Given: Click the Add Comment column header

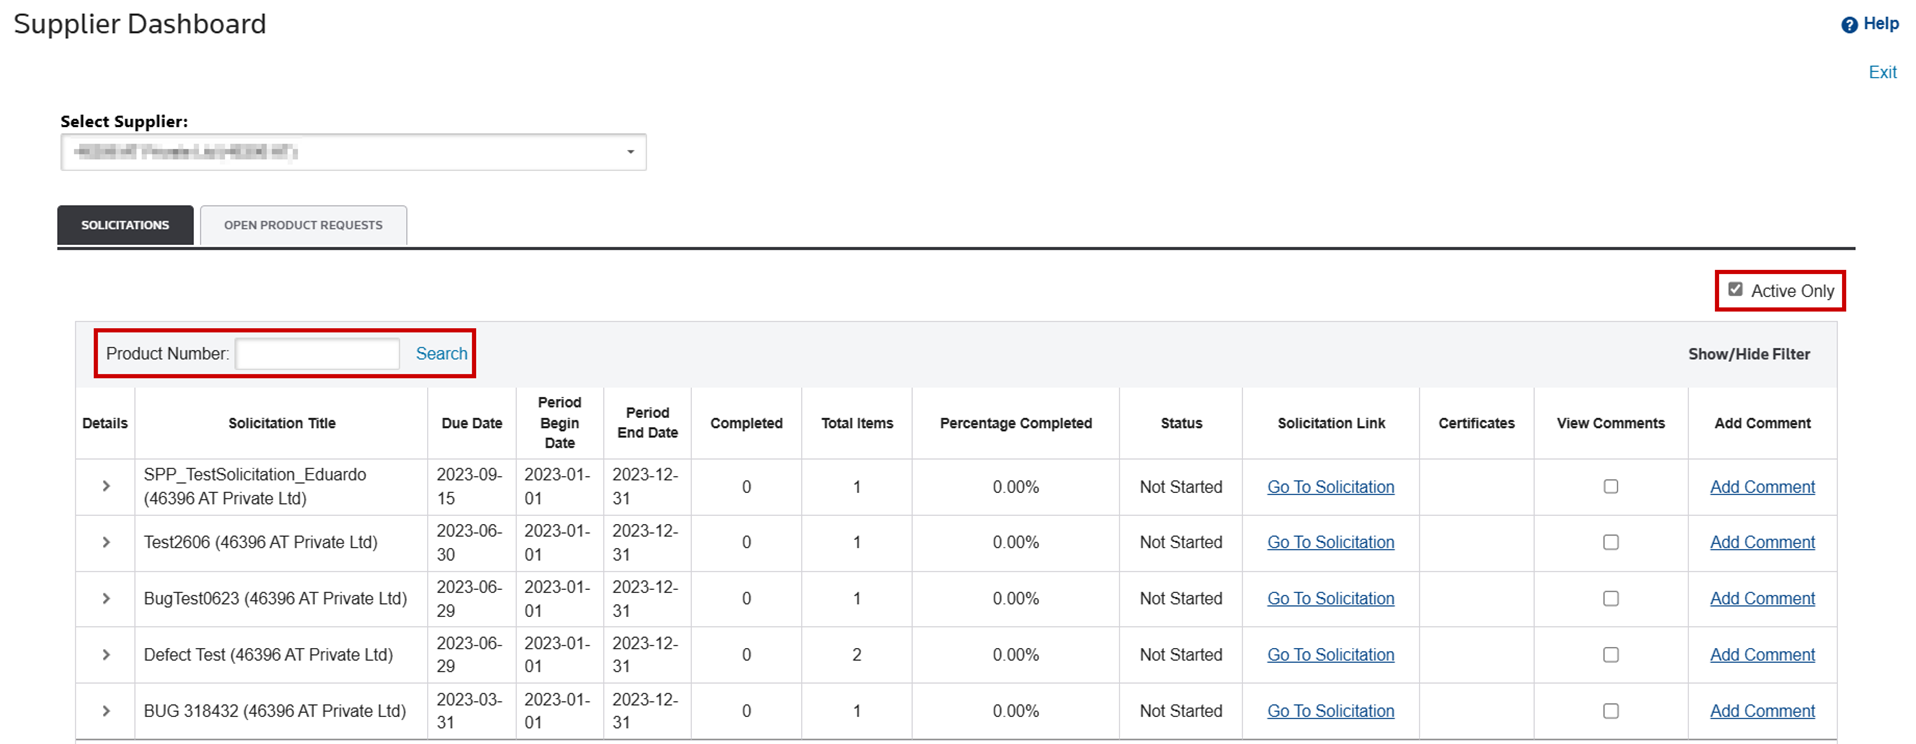Looking at the screenshot, I should [1762, 423].
